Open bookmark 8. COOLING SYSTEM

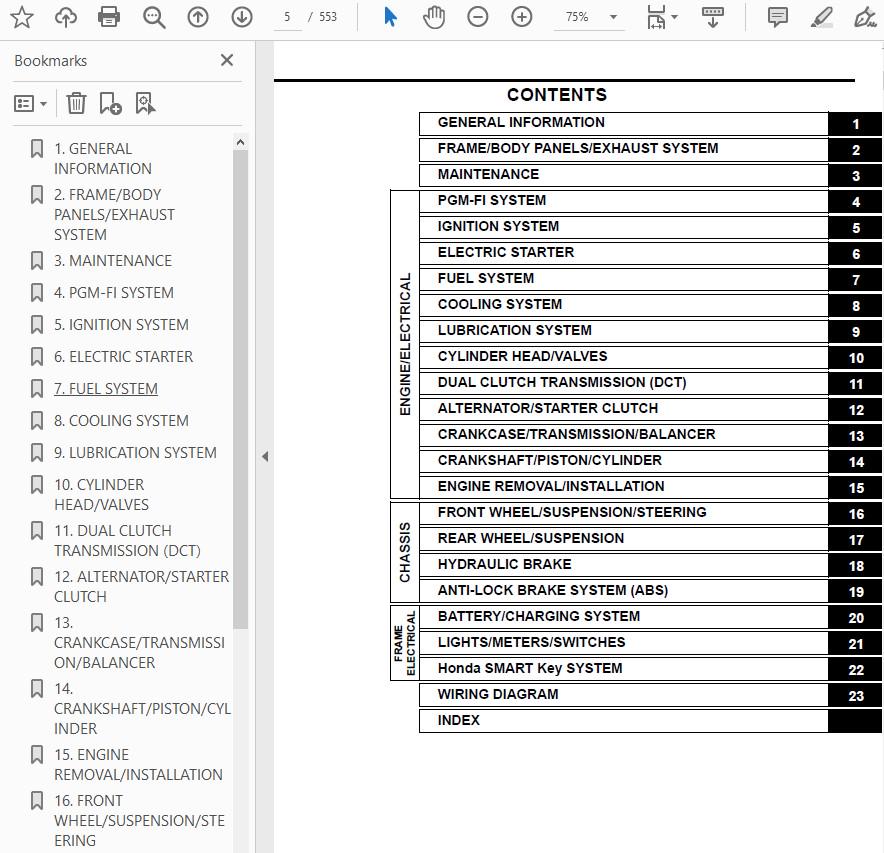coord(121,421)
